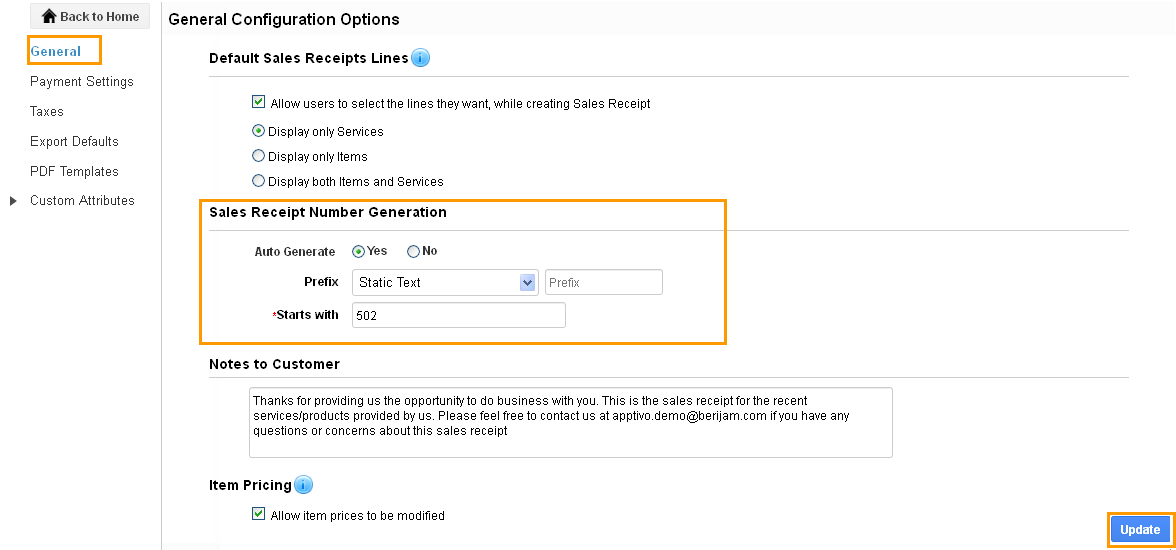Go to Payment Settings section

(x=82, y=81)
